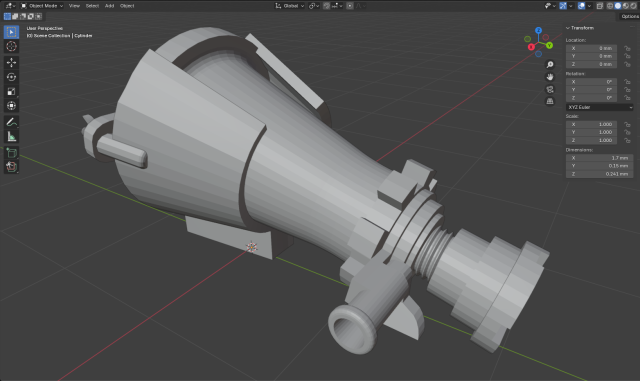Select the Cursor tool
The width and height of the screenshot is (640, 381).
point(11,46)
